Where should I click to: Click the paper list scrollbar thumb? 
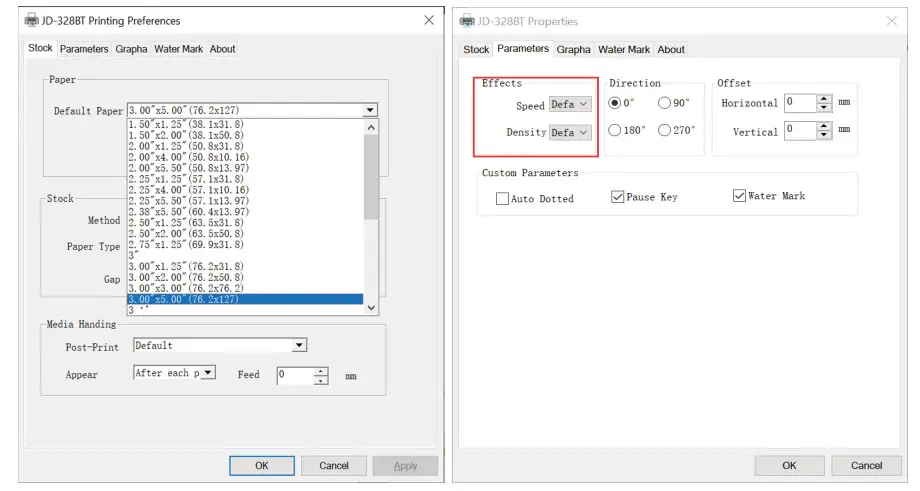371,176
